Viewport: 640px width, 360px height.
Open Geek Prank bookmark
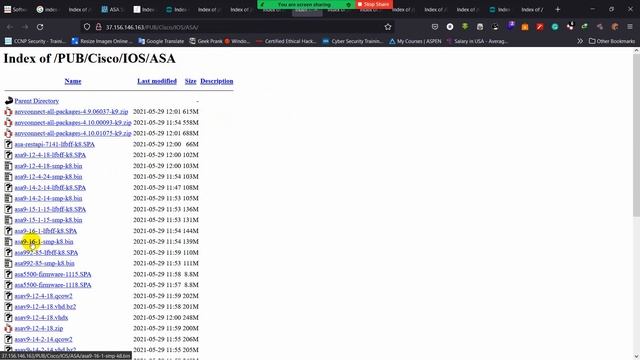click(206, 41)
